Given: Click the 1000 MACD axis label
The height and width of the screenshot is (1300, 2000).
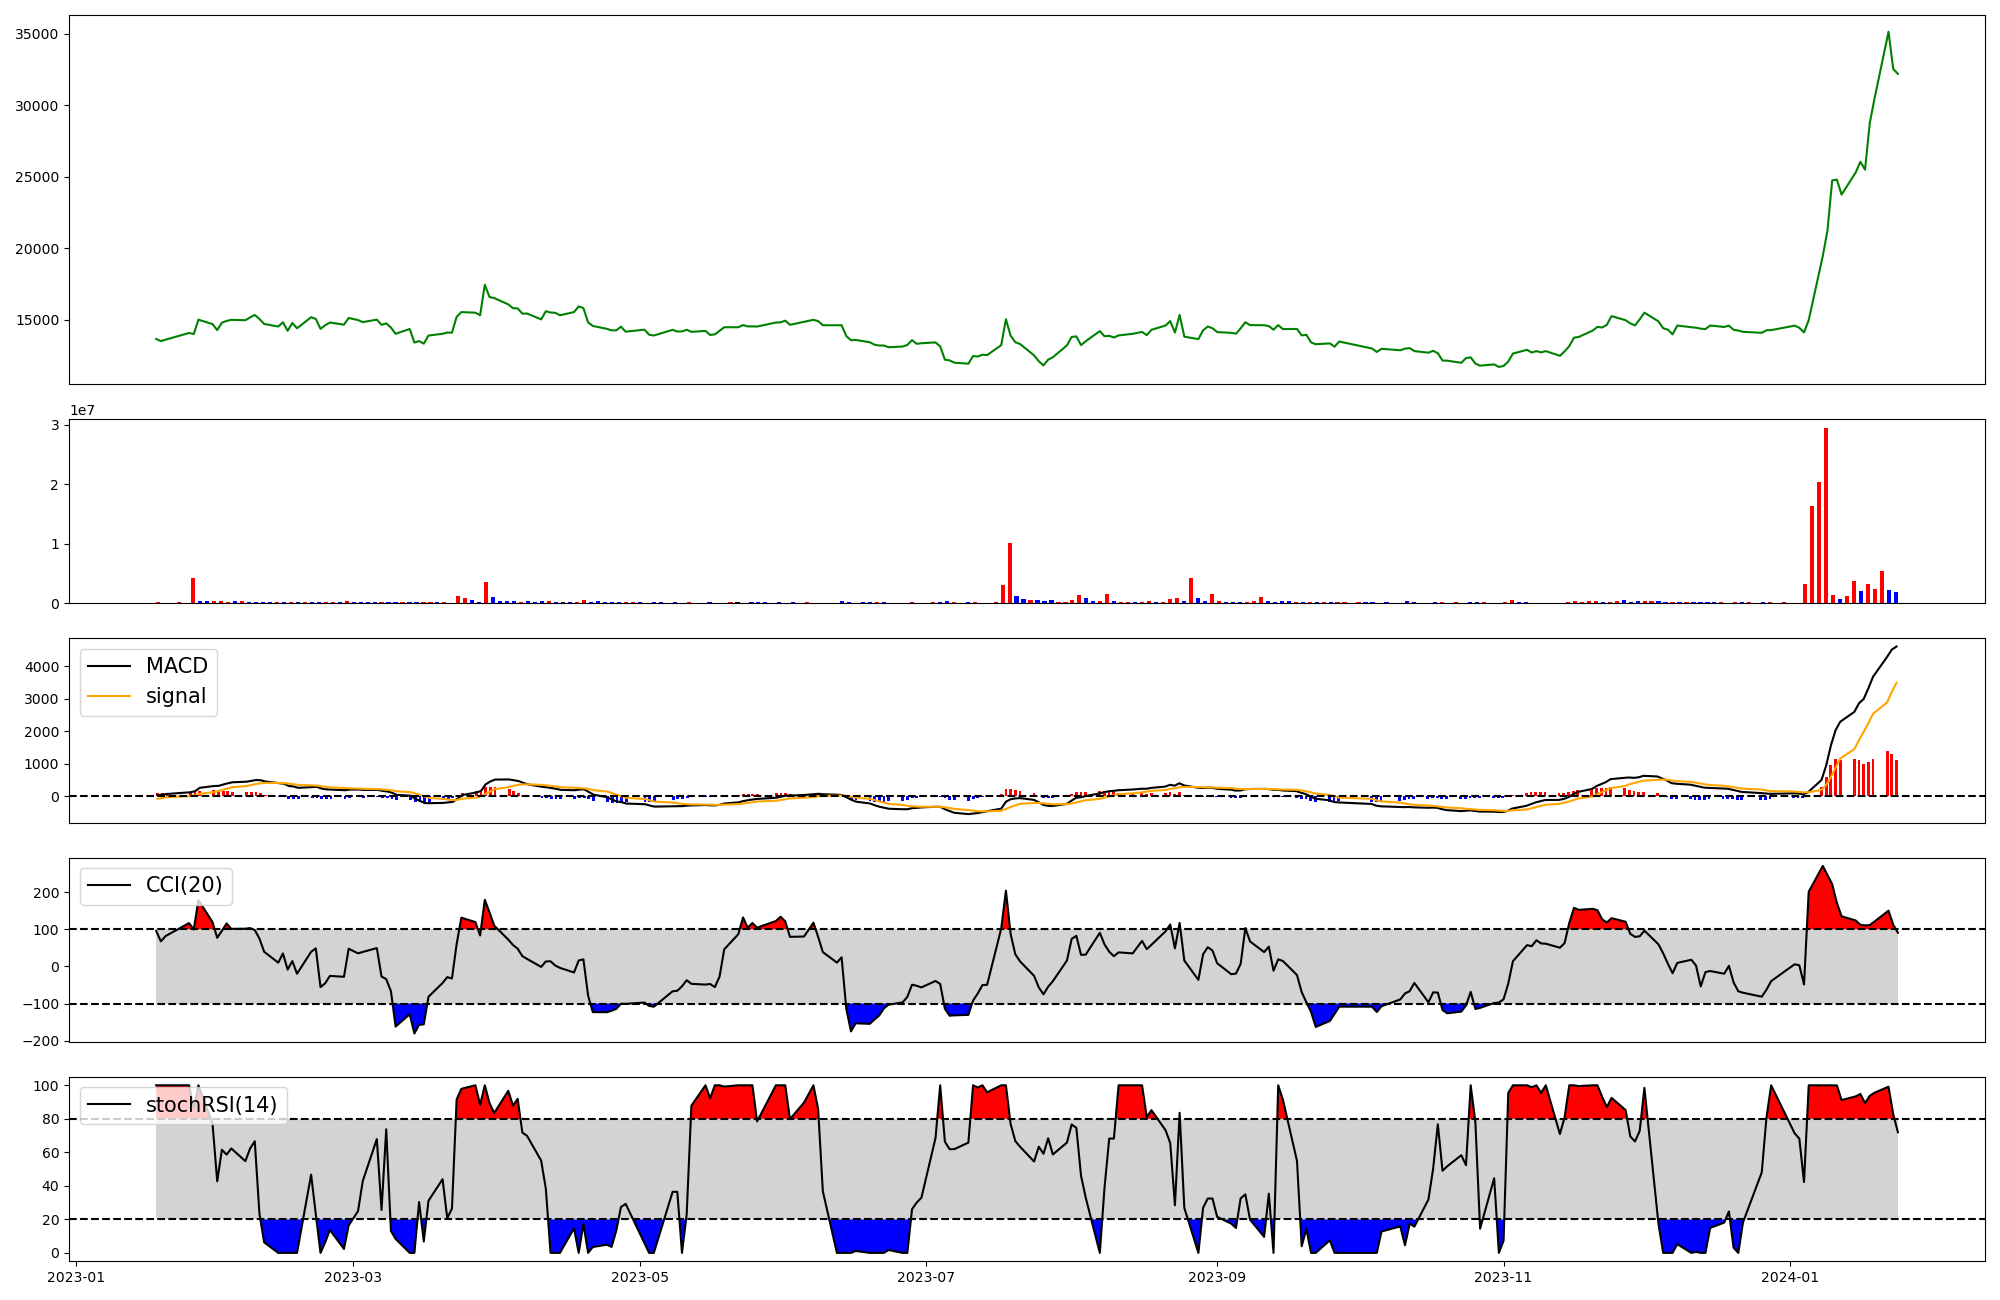Looking at the screenshot, I should [x=41, y=764].
